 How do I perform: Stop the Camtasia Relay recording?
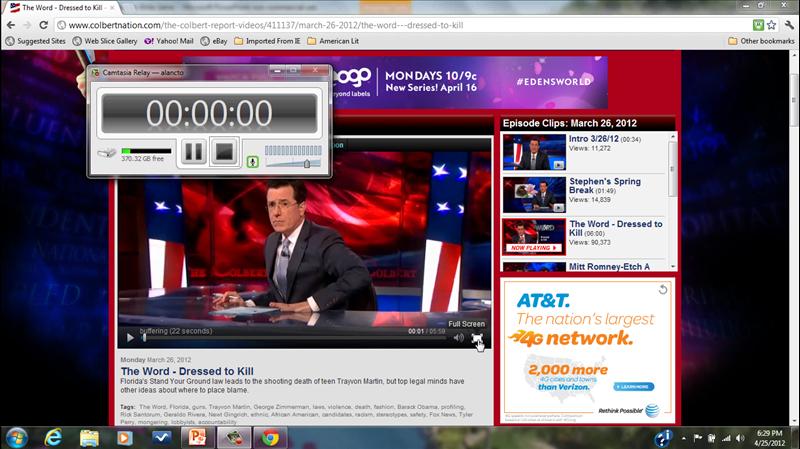(x=224, y=152)
